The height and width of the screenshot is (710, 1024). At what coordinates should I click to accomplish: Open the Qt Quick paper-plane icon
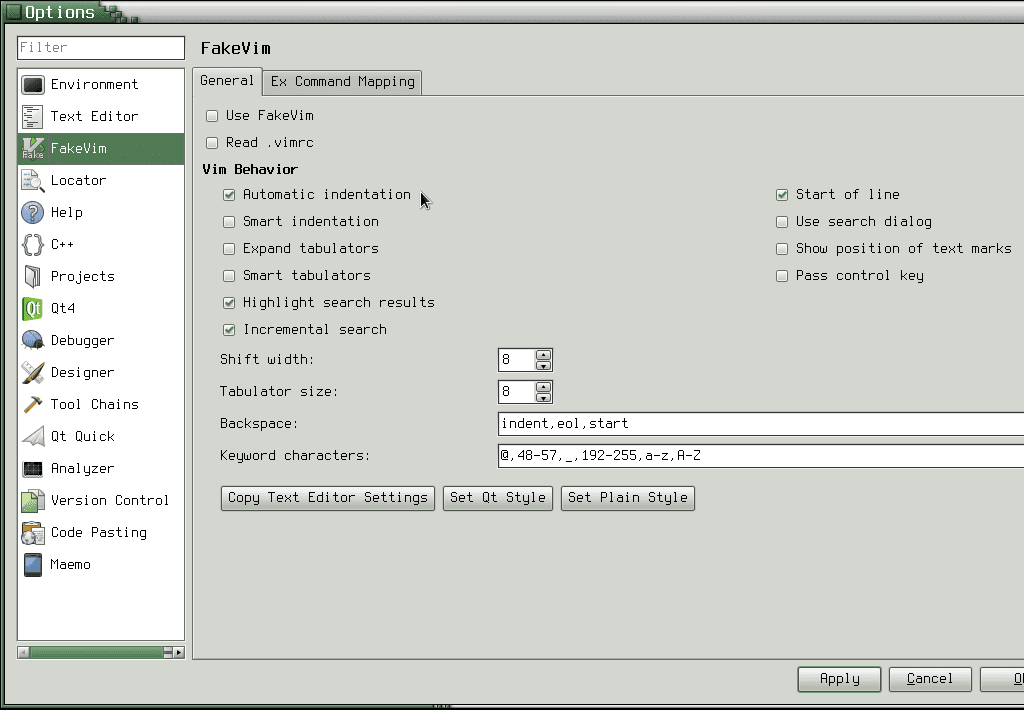(33, 436)
